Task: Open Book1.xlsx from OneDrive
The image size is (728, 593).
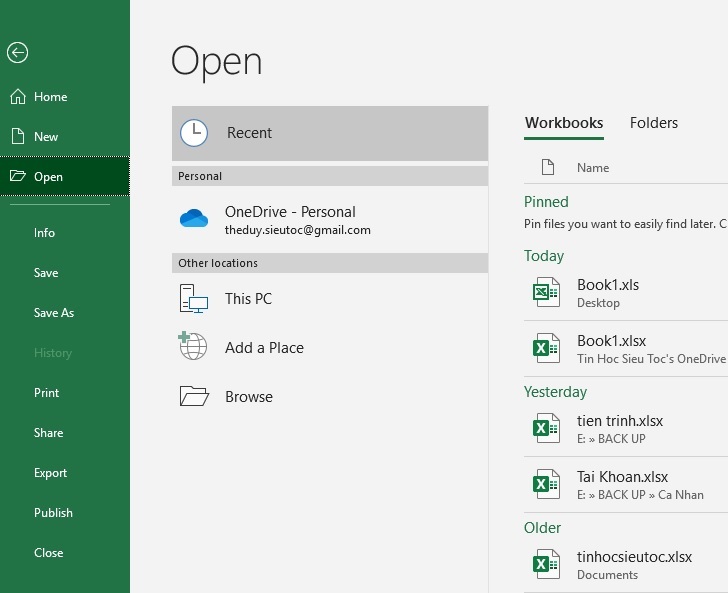Action: [611, 341]
